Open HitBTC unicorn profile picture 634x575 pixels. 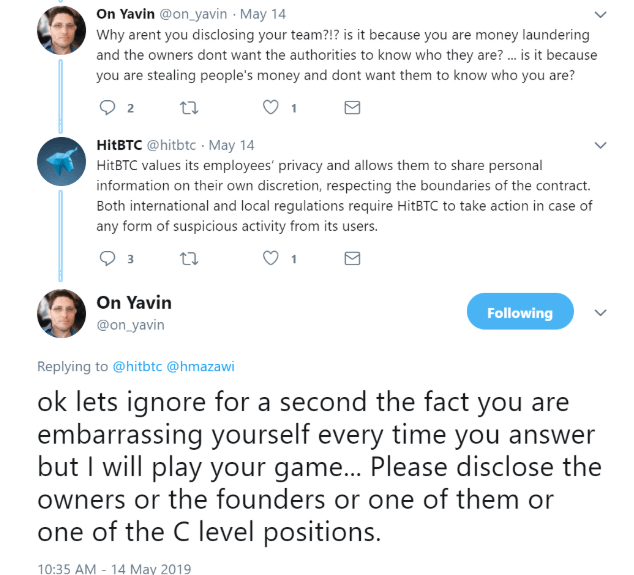61,161
